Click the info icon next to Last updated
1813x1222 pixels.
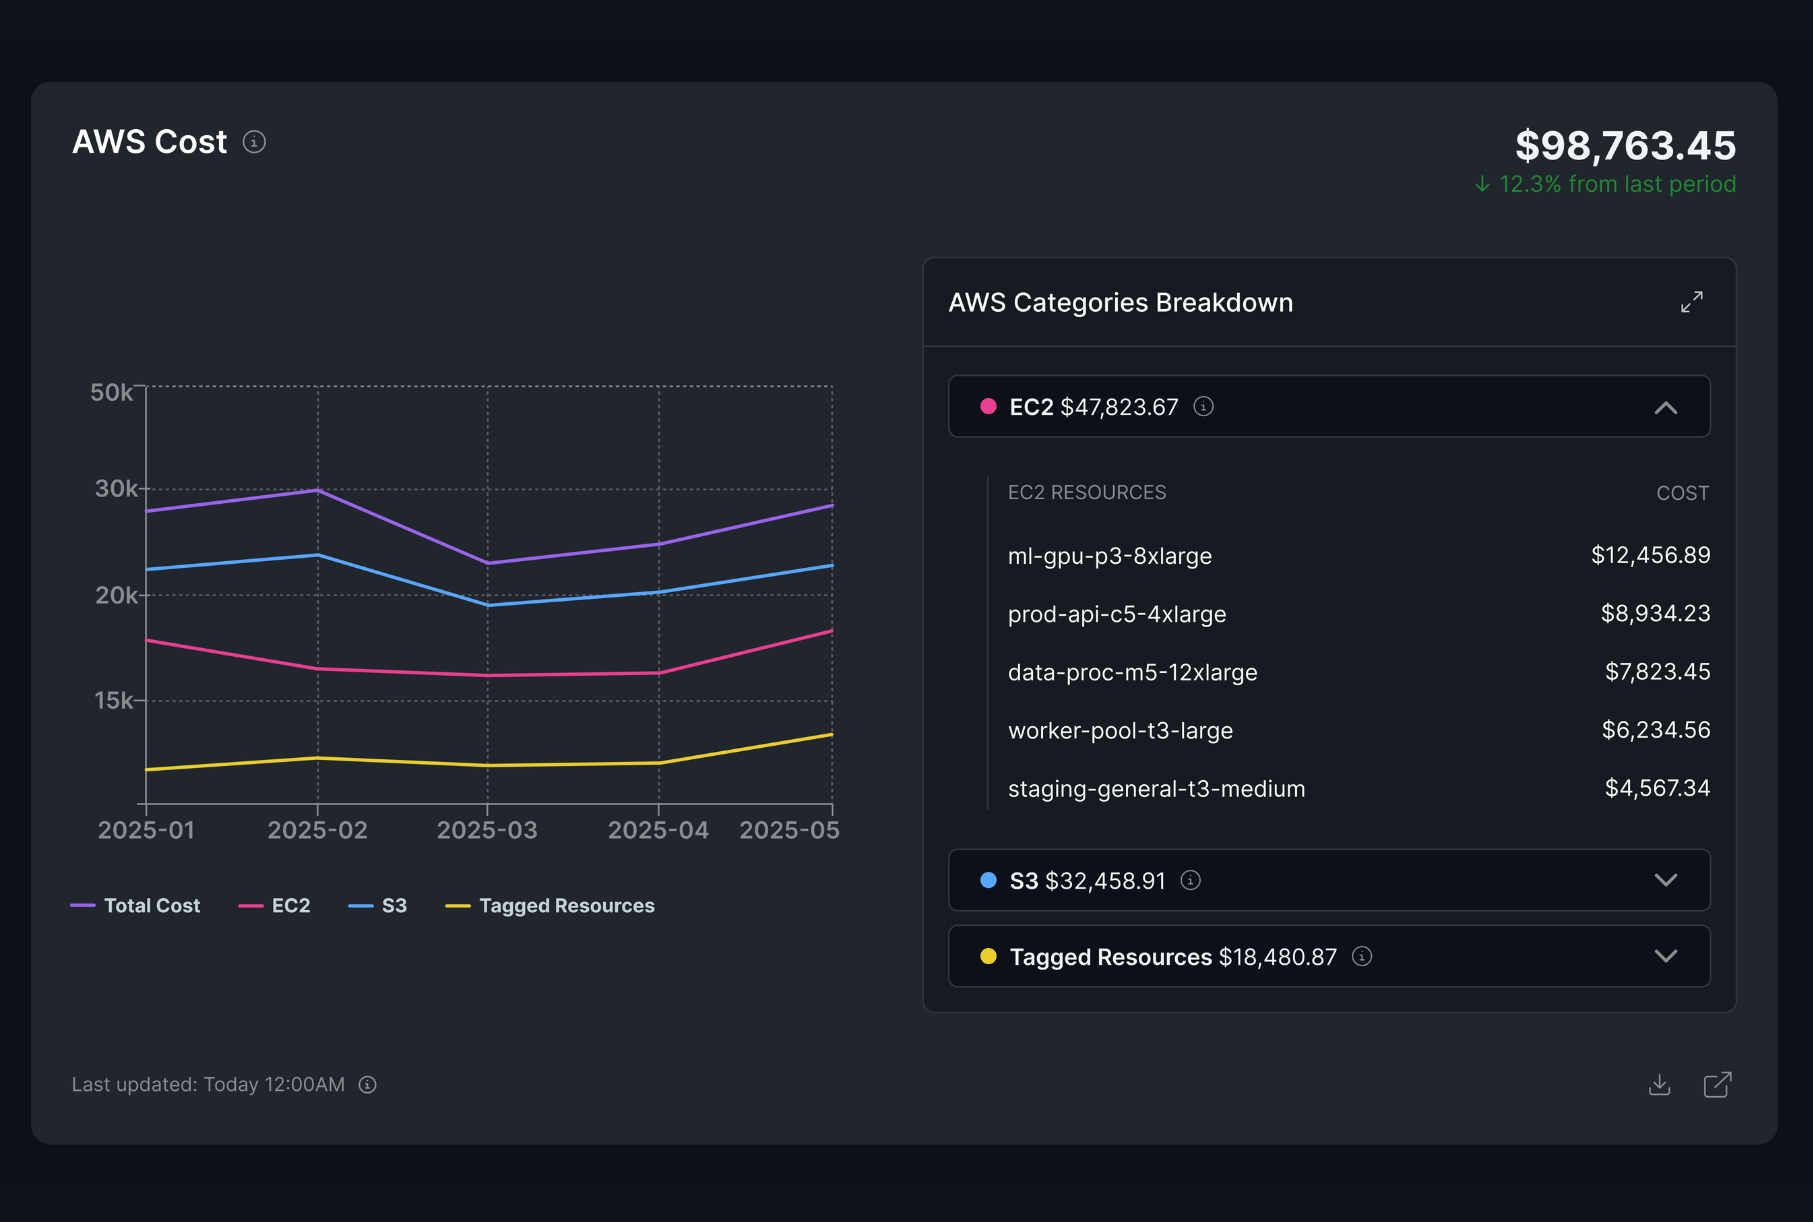366,1084
